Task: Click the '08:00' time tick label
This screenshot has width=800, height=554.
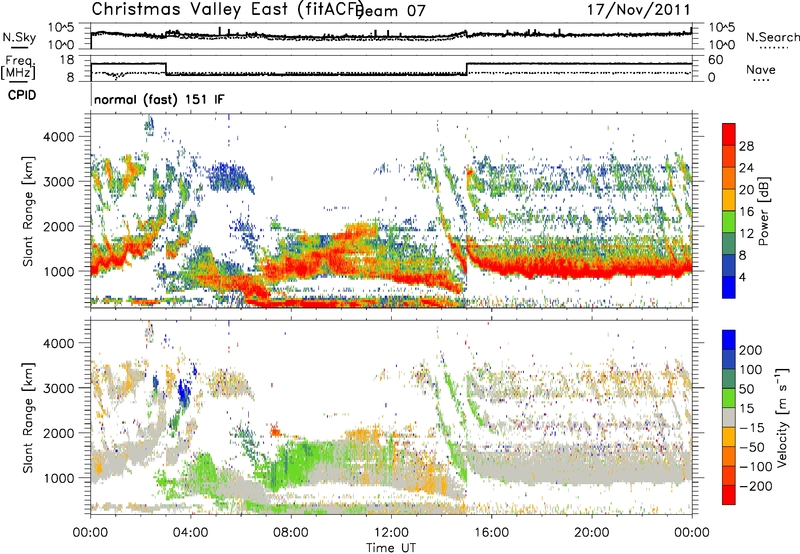Action: click(291, 533)
